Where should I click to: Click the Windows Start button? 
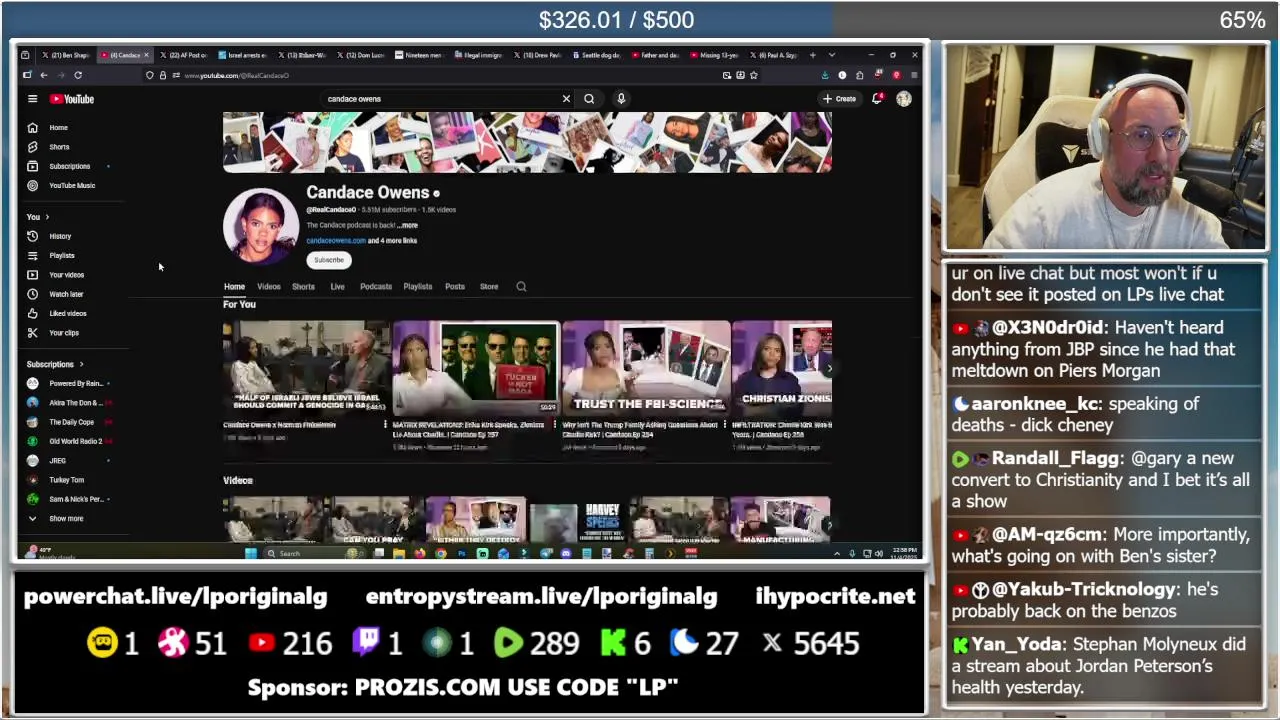pos(251,553)
